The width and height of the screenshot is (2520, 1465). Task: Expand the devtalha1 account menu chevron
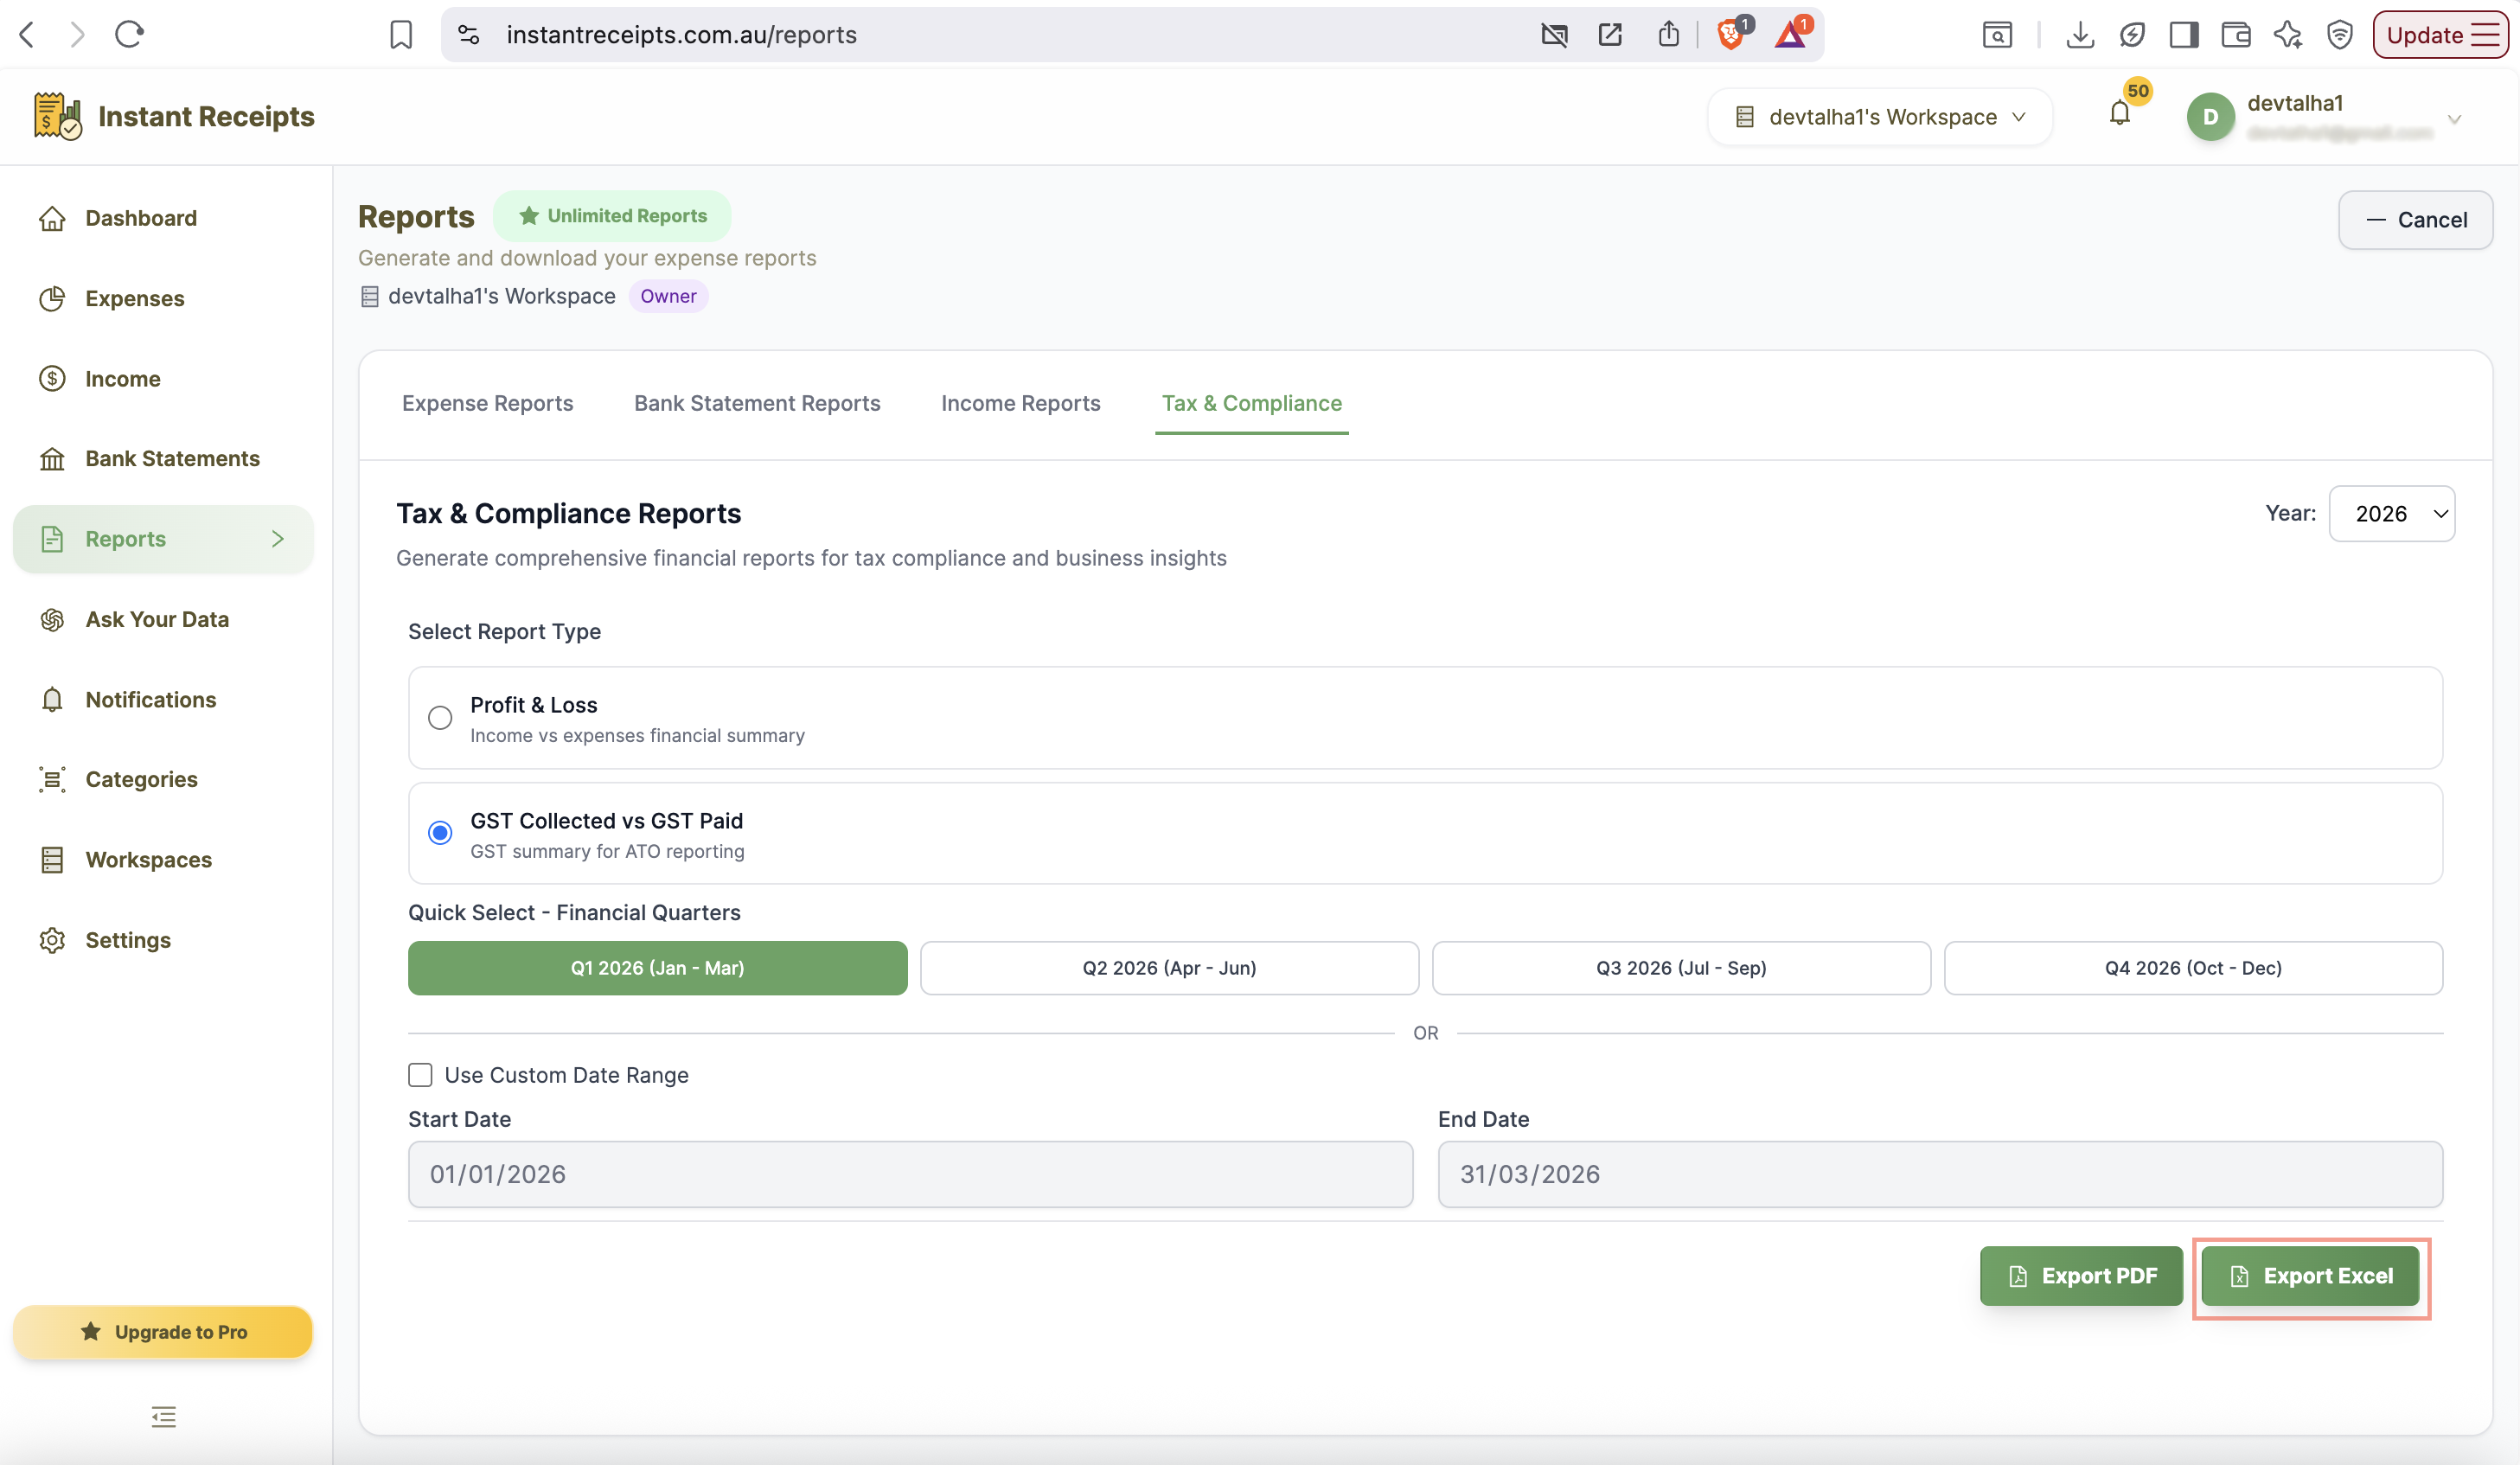coord(2454,119)
